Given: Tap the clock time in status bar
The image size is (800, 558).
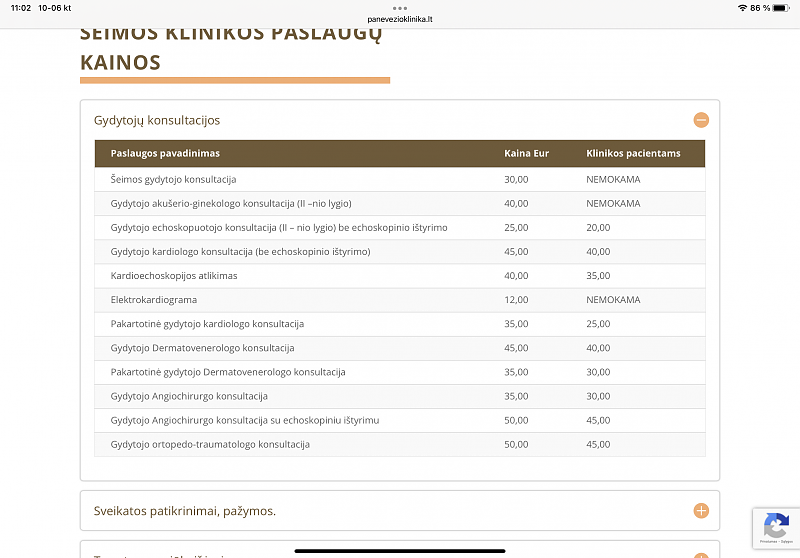Looking at the screenshot, I should click(x=19, y=8).
